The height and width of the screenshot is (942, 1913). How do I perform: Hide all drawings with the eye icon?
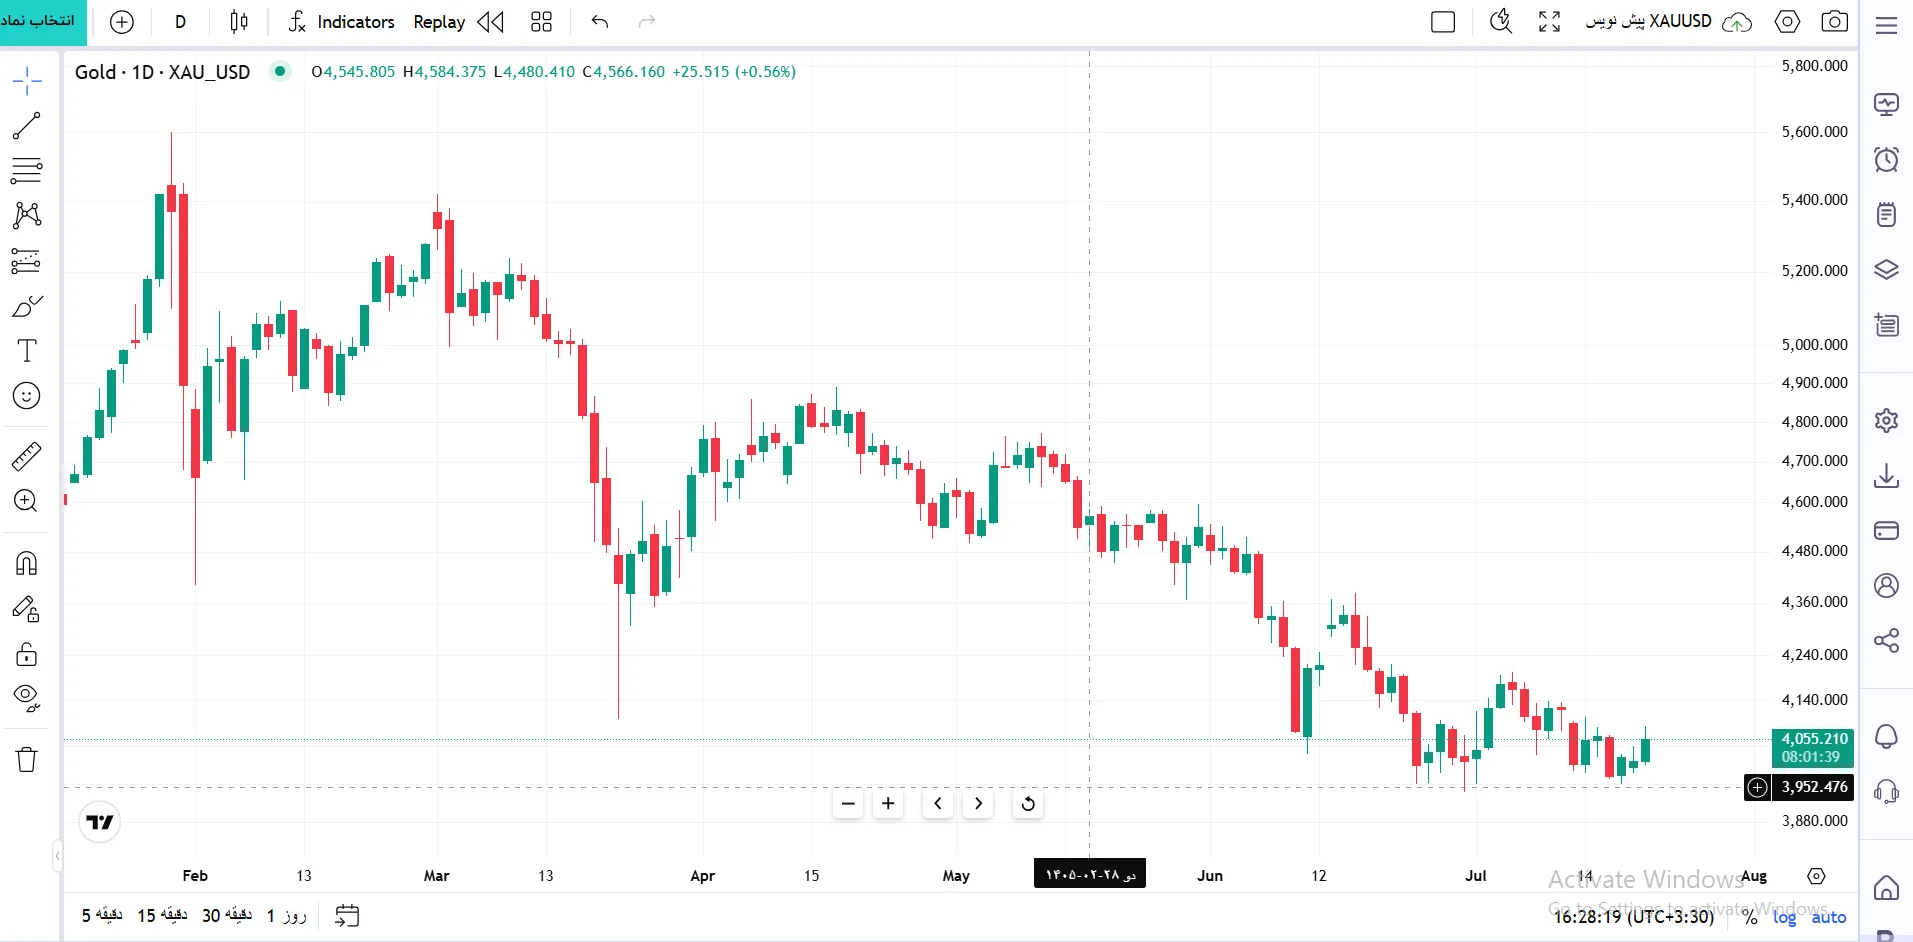click(27, 698)
